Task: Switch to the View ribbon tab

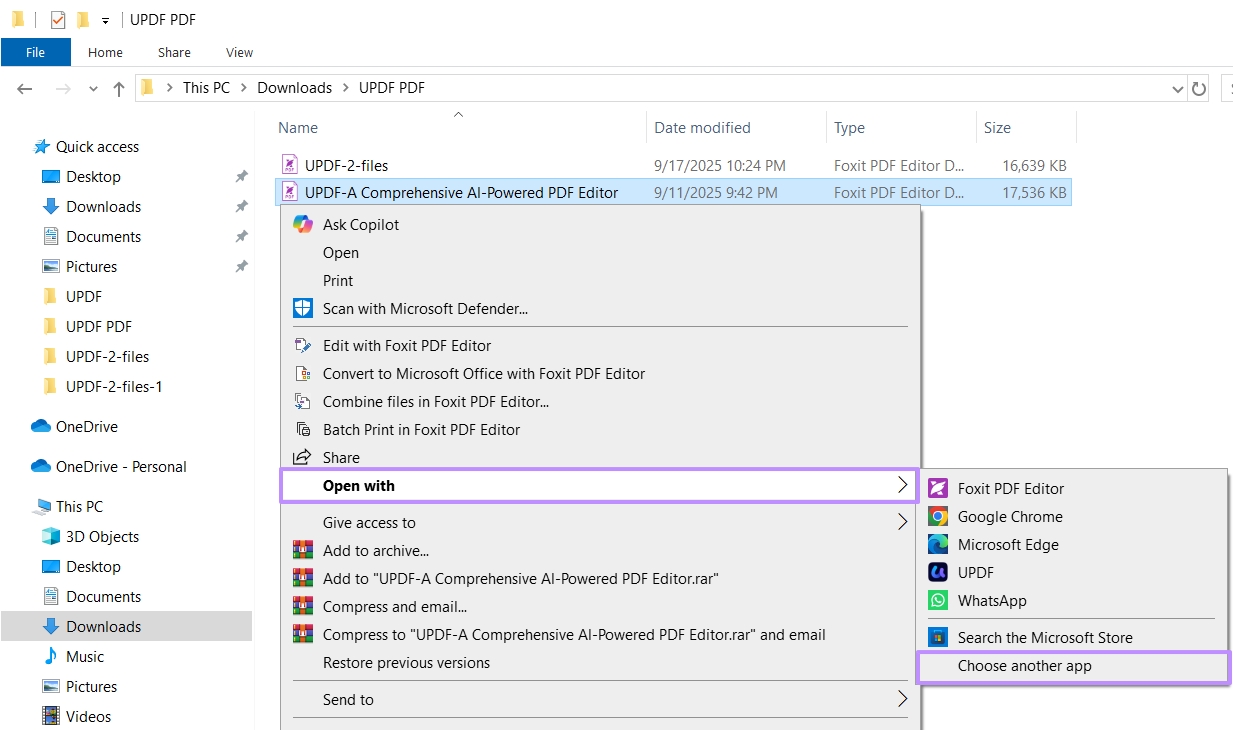Action: tap(239, 52)
